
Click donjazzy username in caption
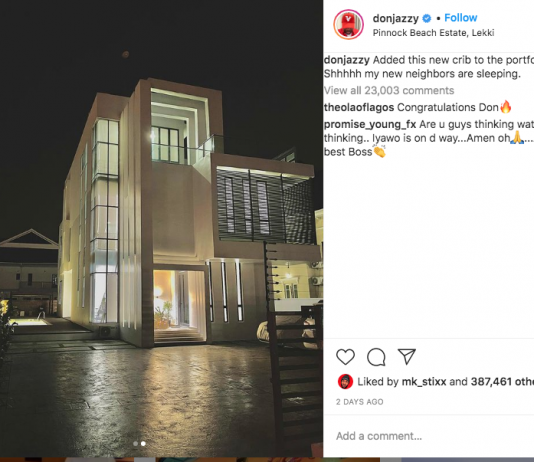click(347, 60)
